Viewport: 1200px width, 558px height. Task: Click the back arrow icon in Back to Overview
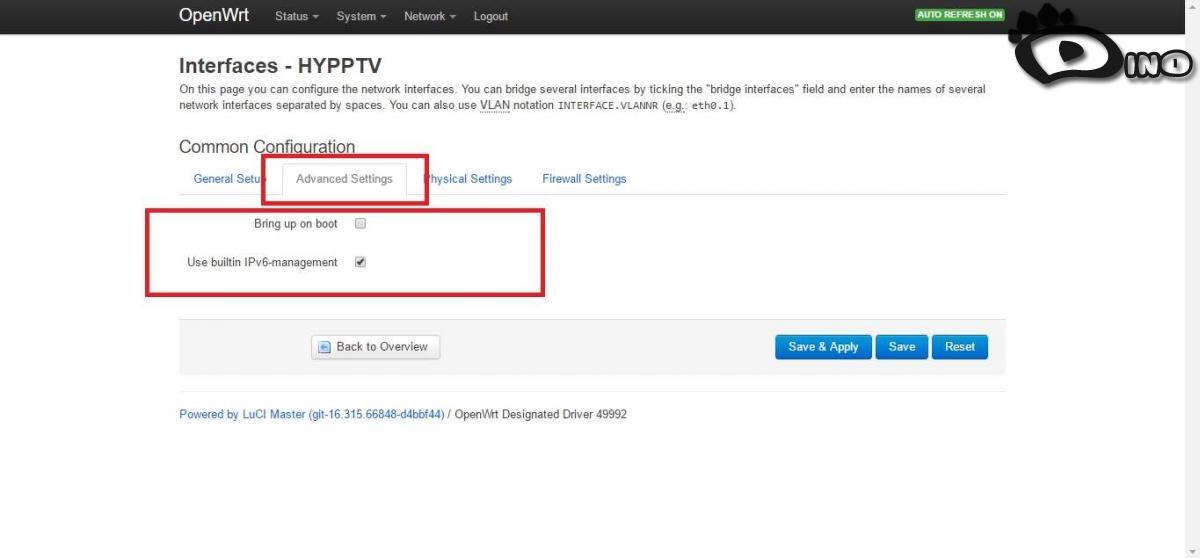pos(324,347)
